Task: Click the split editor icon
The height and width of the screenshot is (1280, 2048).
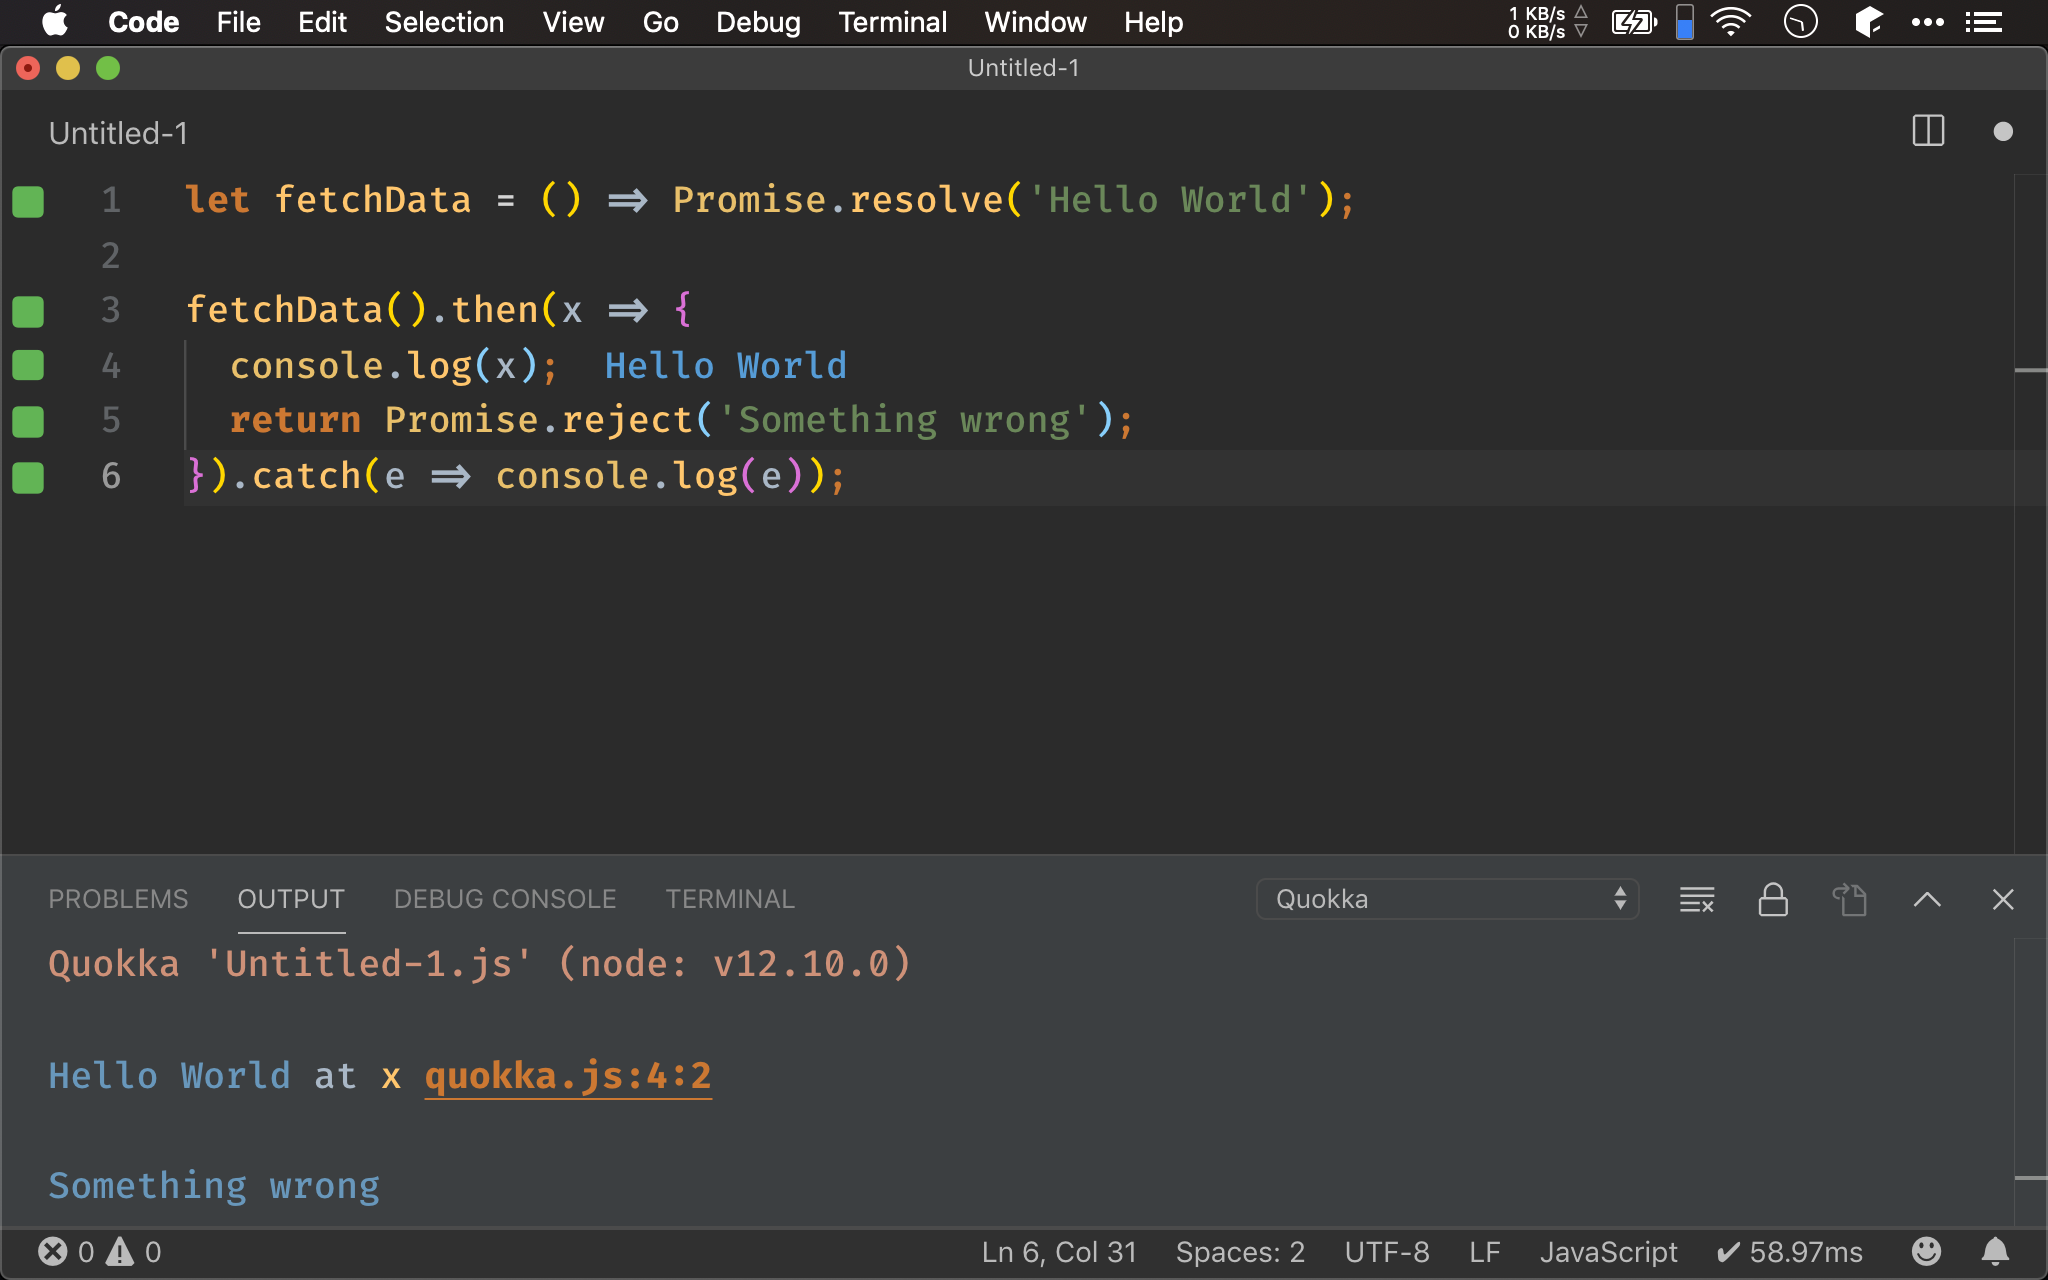Action: tap(1929, 133)
